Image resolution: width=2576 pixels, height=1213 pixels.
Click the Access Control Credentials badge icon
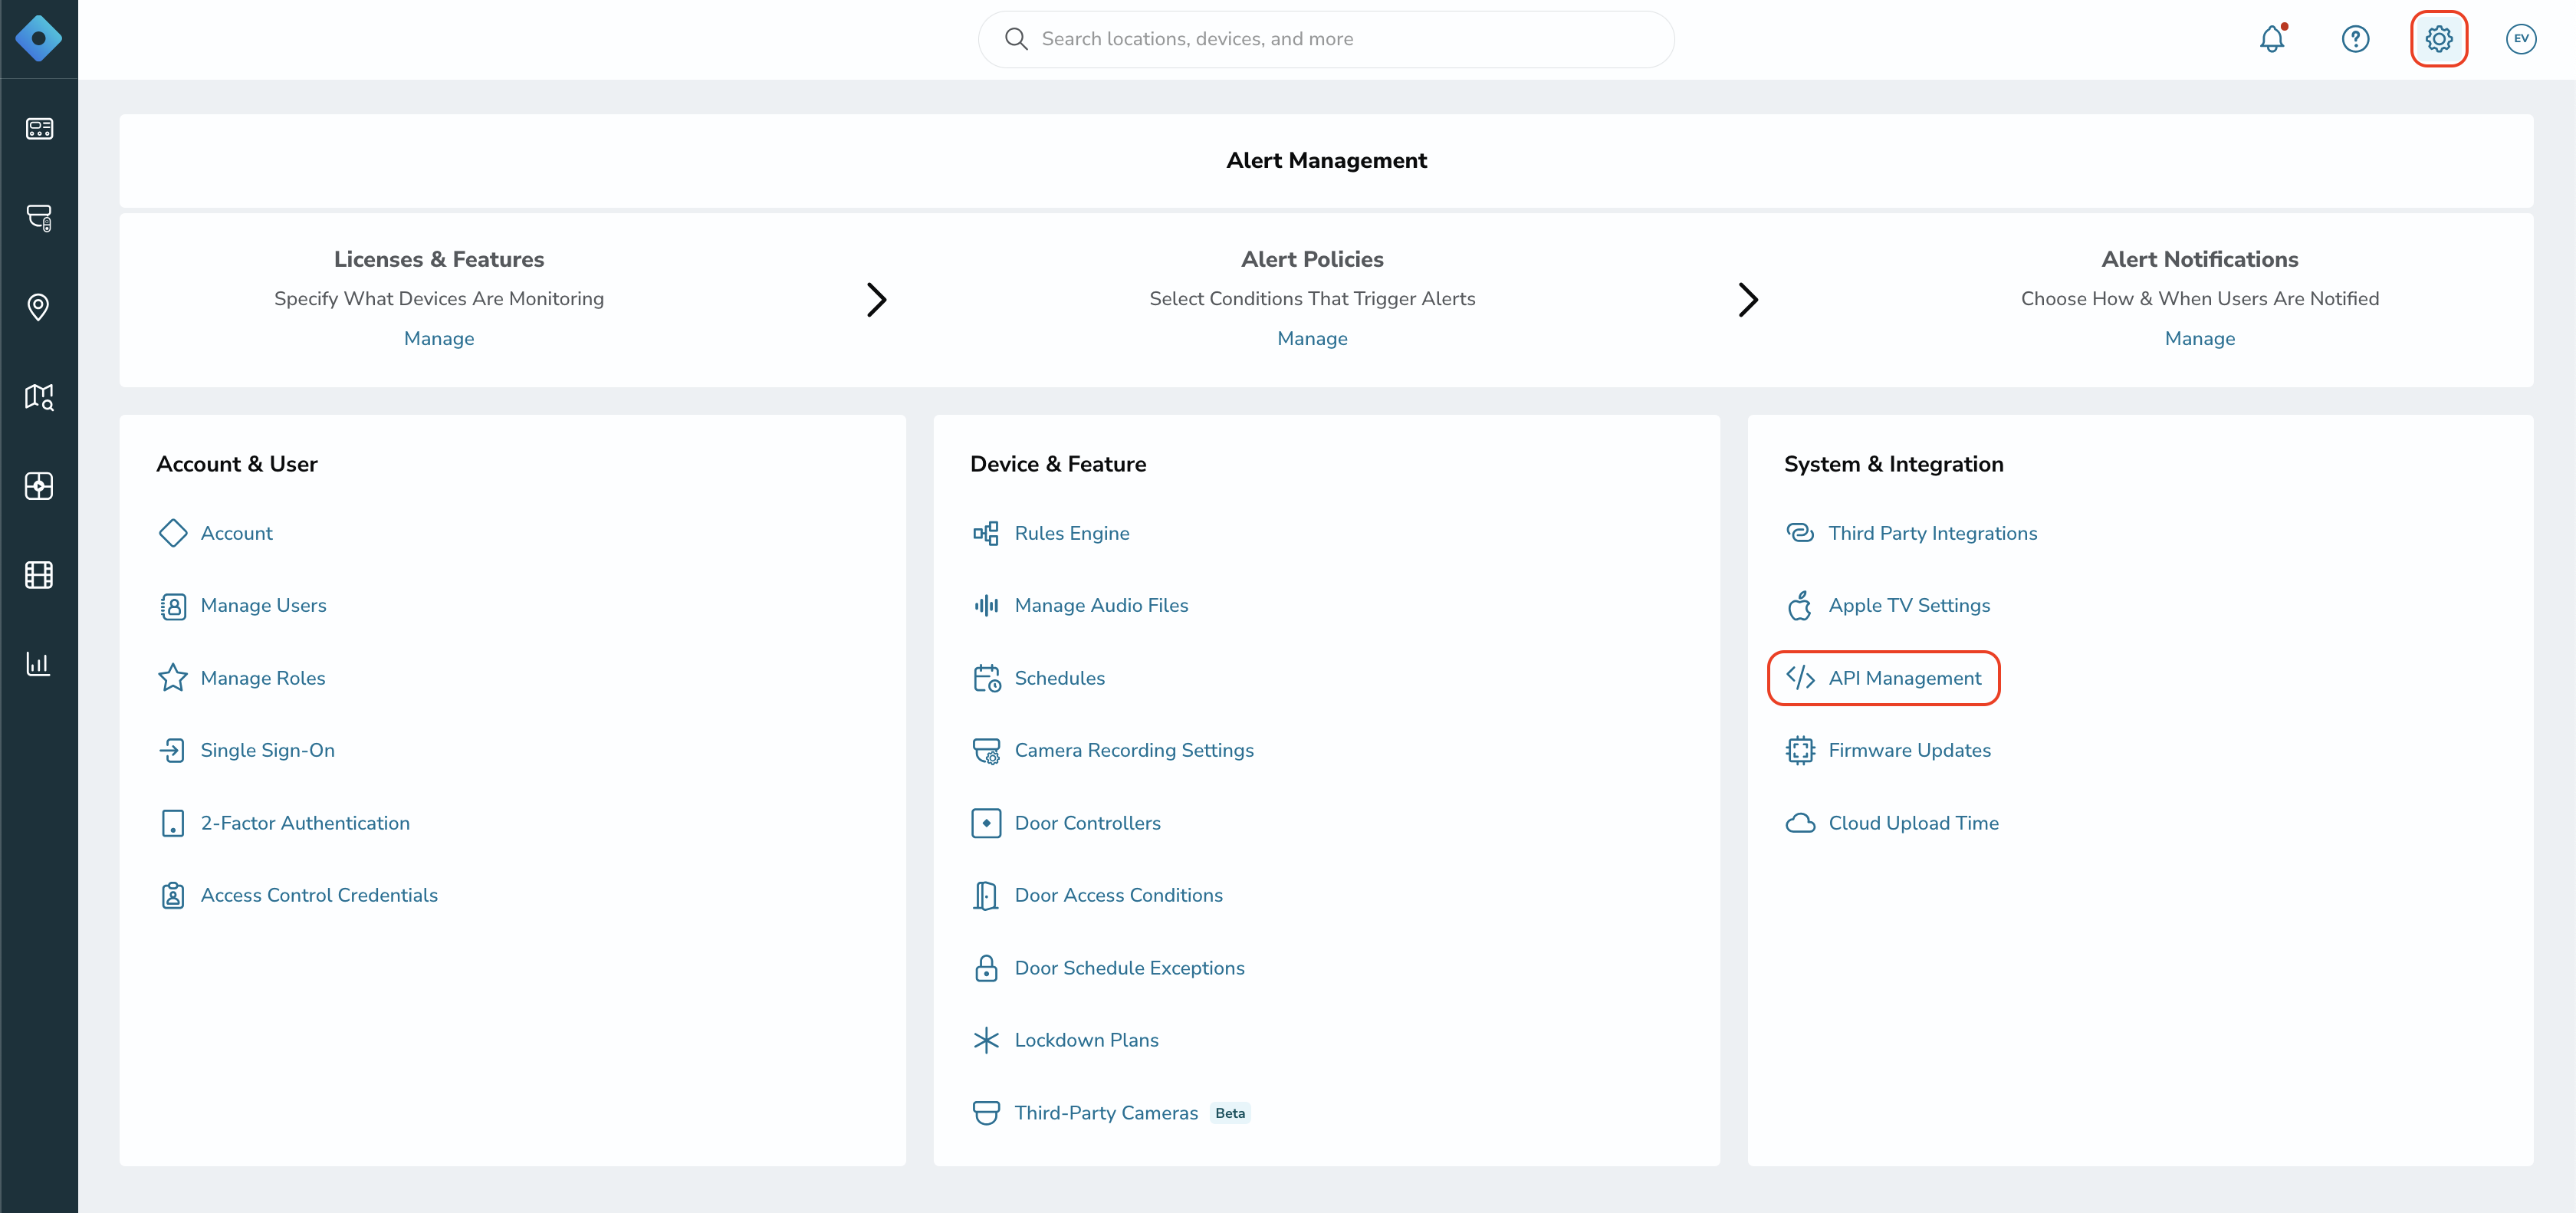[173, 895]
